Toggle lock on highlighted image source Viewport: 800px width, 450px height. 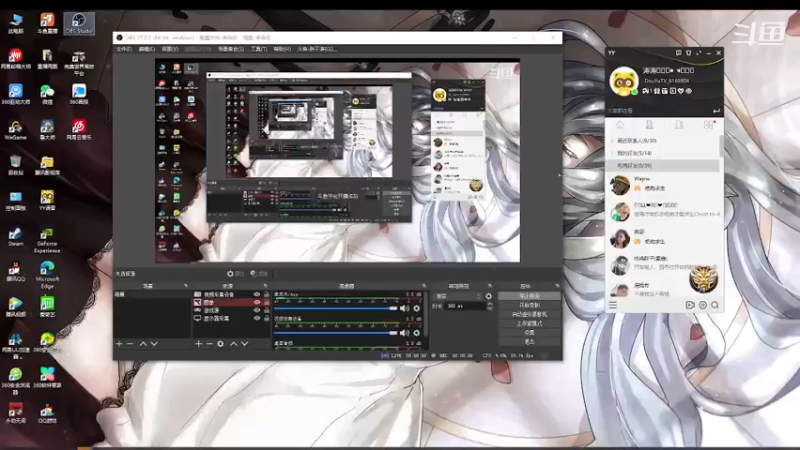(266, 302)
